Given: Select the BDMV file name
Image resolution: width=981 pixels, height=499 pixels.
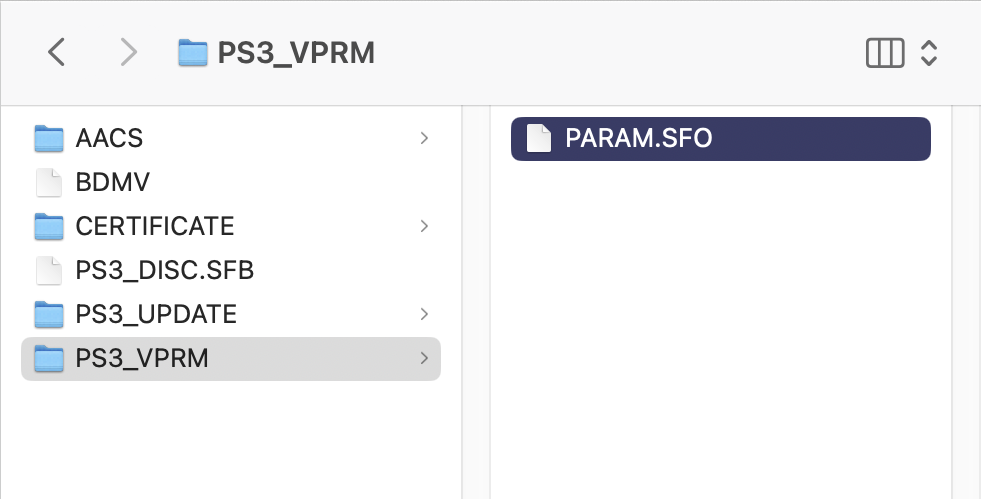Looking at the screenshot, I should [x=113, y=183].
